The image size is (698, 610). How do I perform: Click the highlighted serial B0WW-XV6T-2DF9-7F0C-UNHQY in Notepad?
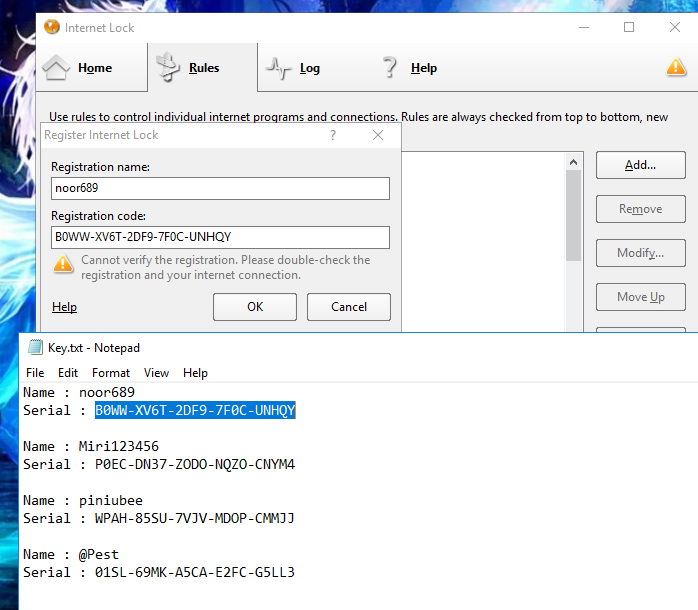[x=195, y=410]
